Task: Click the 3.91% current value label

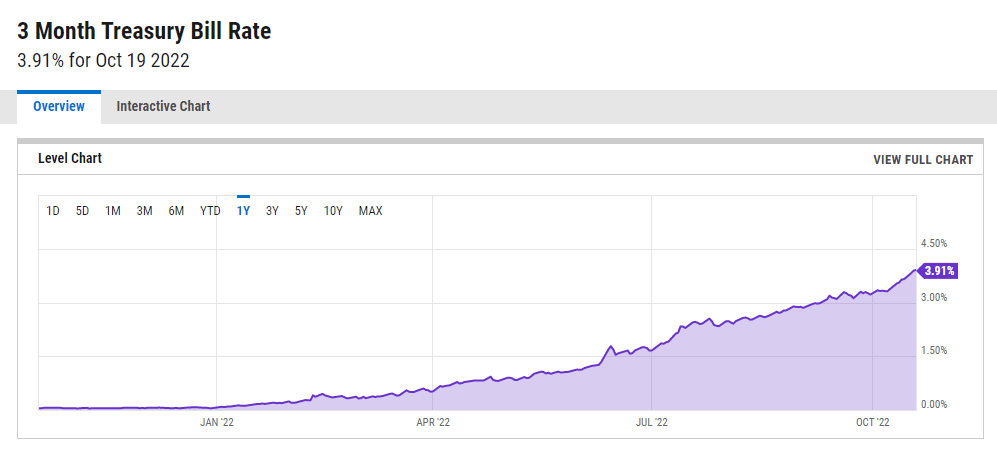Action: click(x=936, y=271)
